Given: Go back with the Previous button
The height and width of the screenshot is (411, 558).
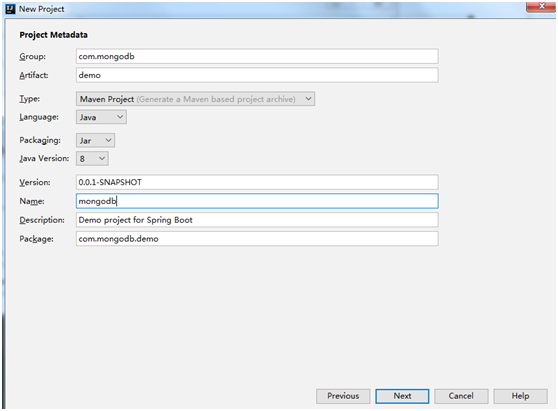Looking at the screenshot, I should coord(343,396).
